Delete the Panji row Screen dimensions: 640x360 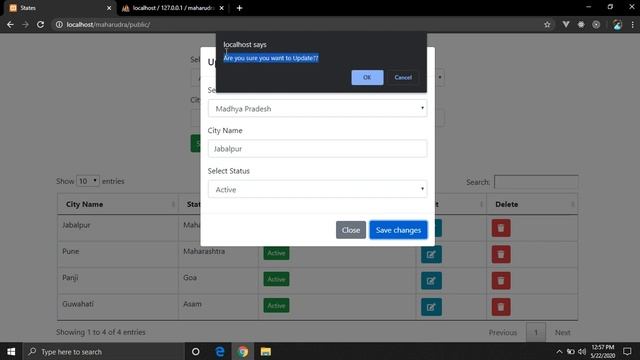tap(501, 281)
